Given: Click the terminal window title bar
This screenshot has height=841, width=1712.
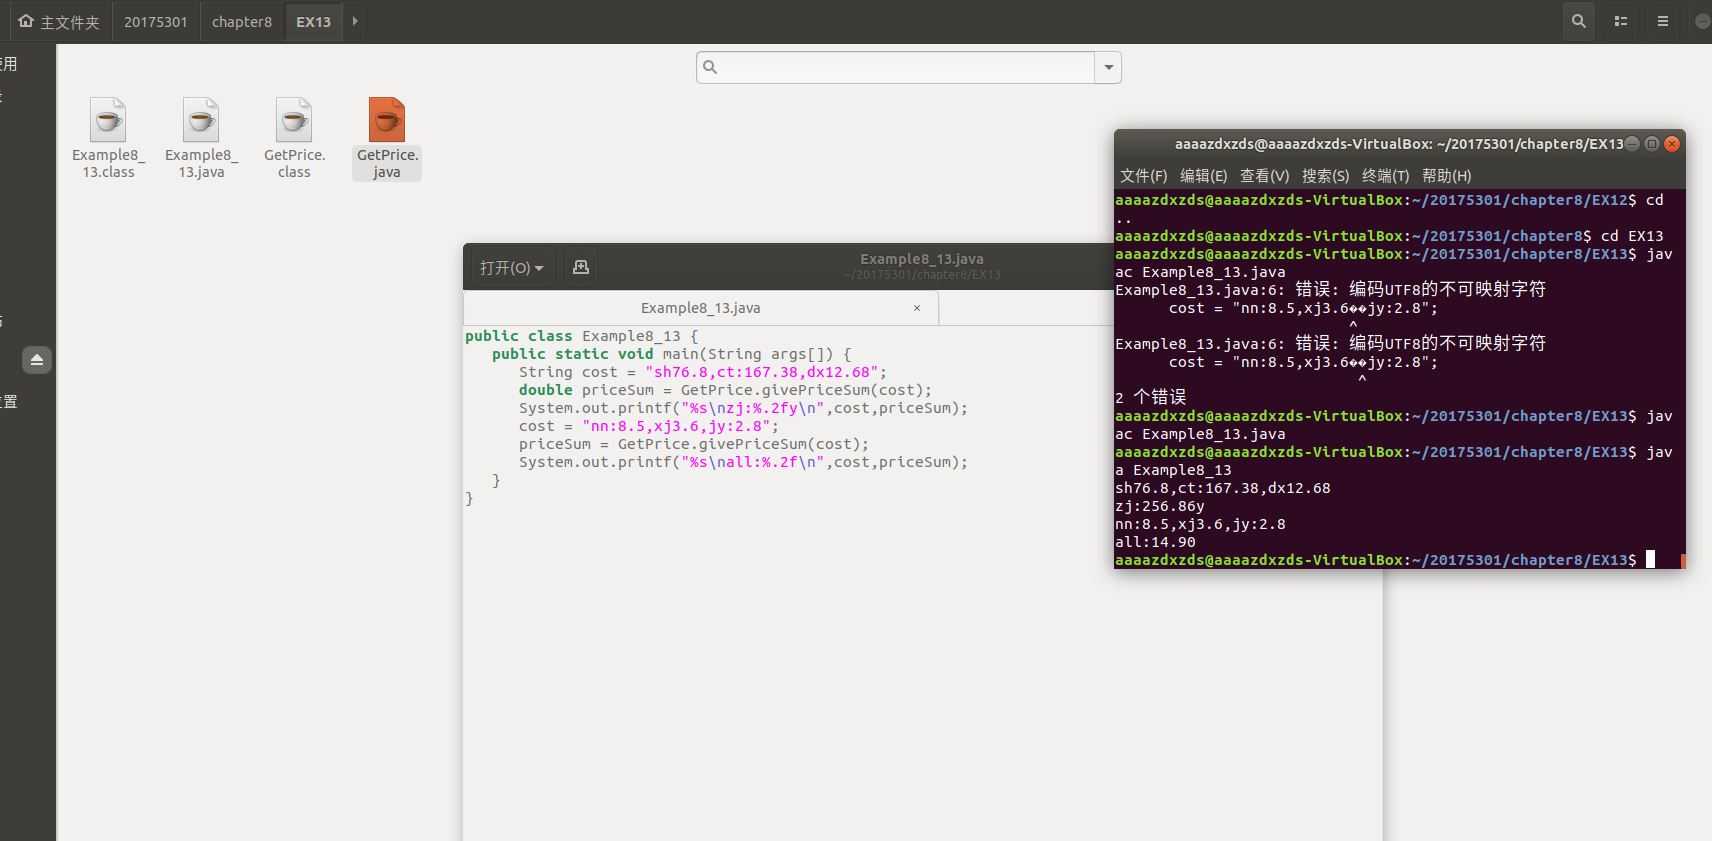Looking at the screenshot, I should 1399,144.
